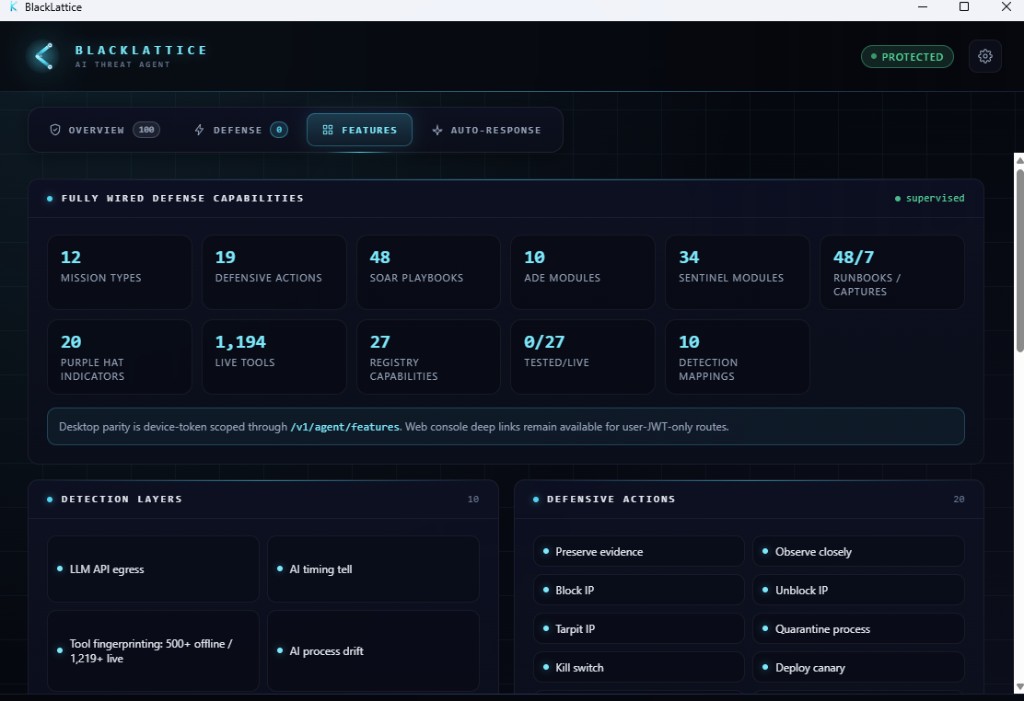Click the PROTECTED status badge
Screen dimensions: 1024x701
[x=907, y=57]
